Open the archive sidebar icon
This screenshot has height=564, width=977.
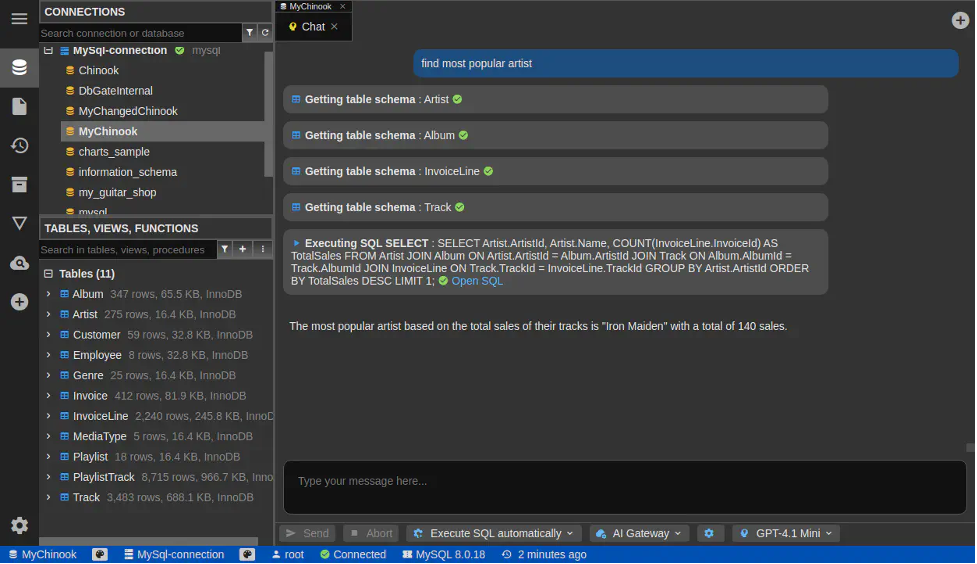19,184
